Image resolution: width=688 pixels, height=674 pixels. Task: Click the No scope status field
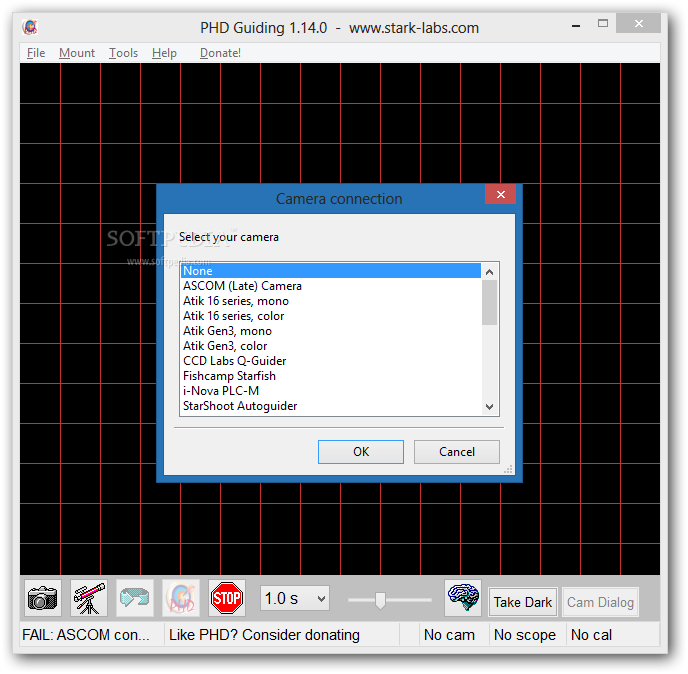tap(525, 635)
